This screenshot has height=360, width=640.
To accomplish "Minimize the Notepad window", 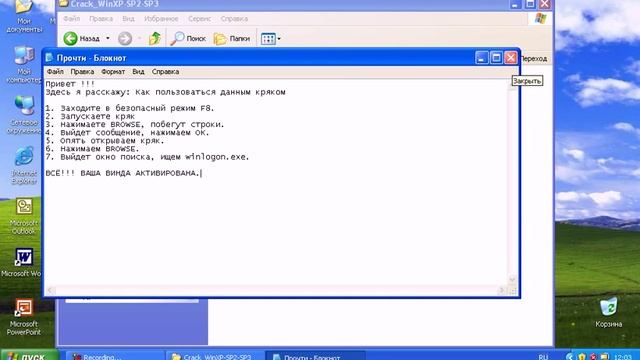I will tap(482, 58).
